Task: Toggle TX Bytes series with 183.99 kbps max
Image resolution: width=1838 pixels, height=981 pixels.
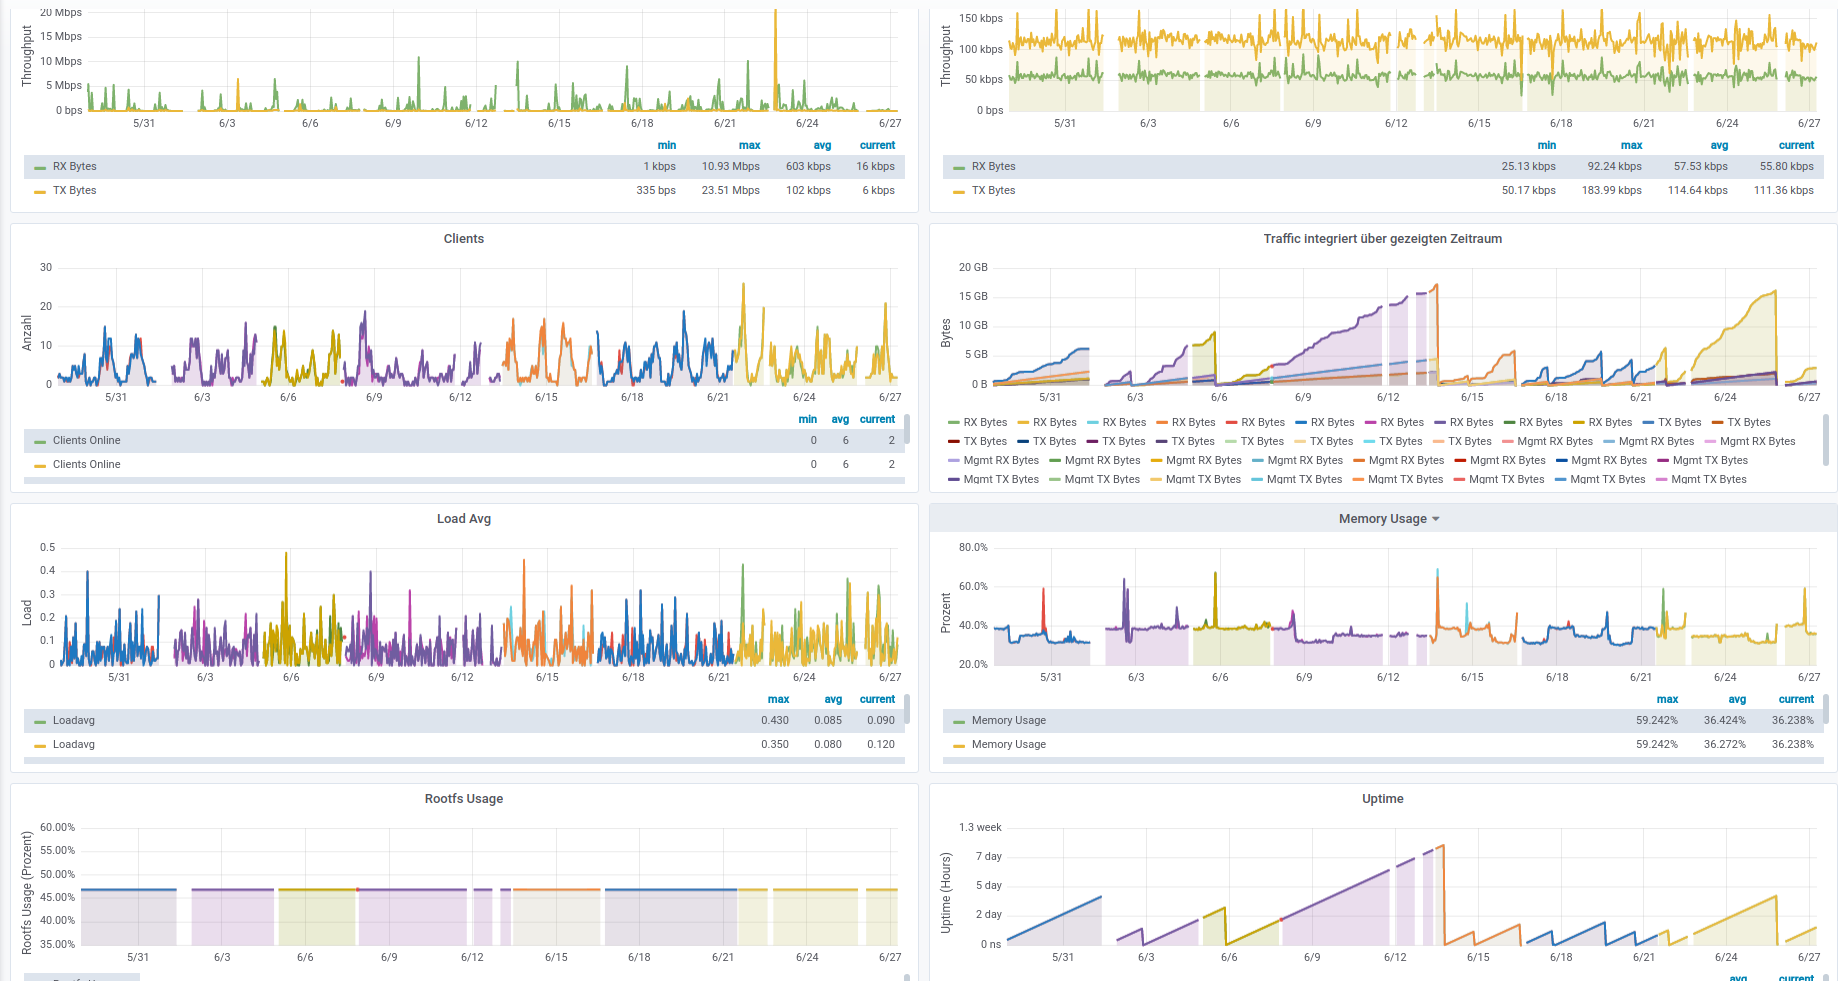Action: click(993, 191)
